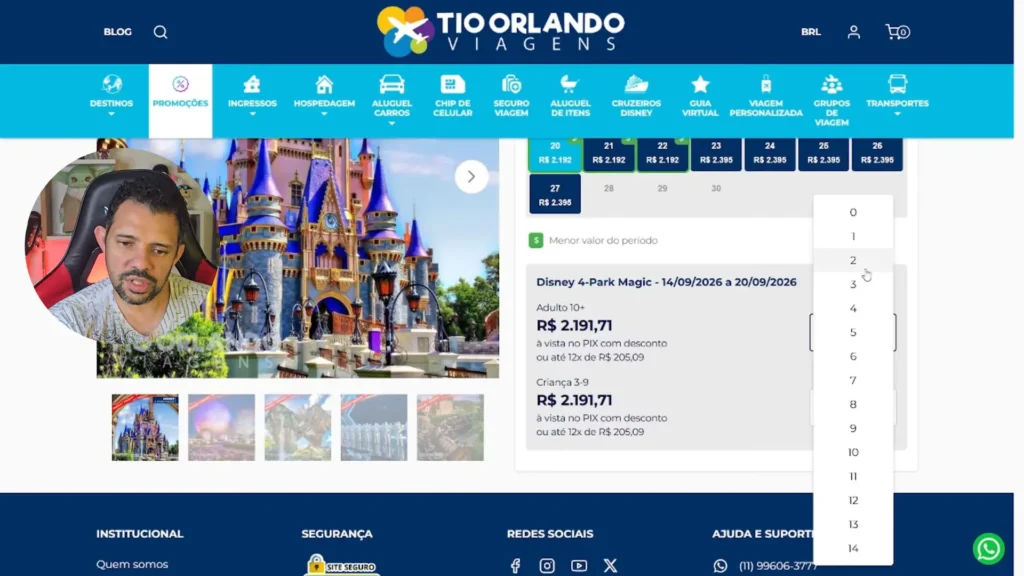Pick calendar date 25 at R$ 2.395

[x=824, y=154]
